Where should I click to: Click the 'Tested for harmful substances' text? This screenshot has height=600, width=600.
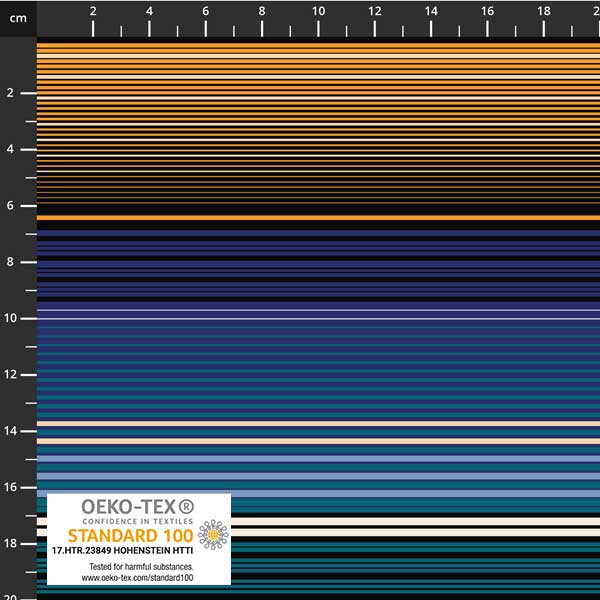(138, 567)
